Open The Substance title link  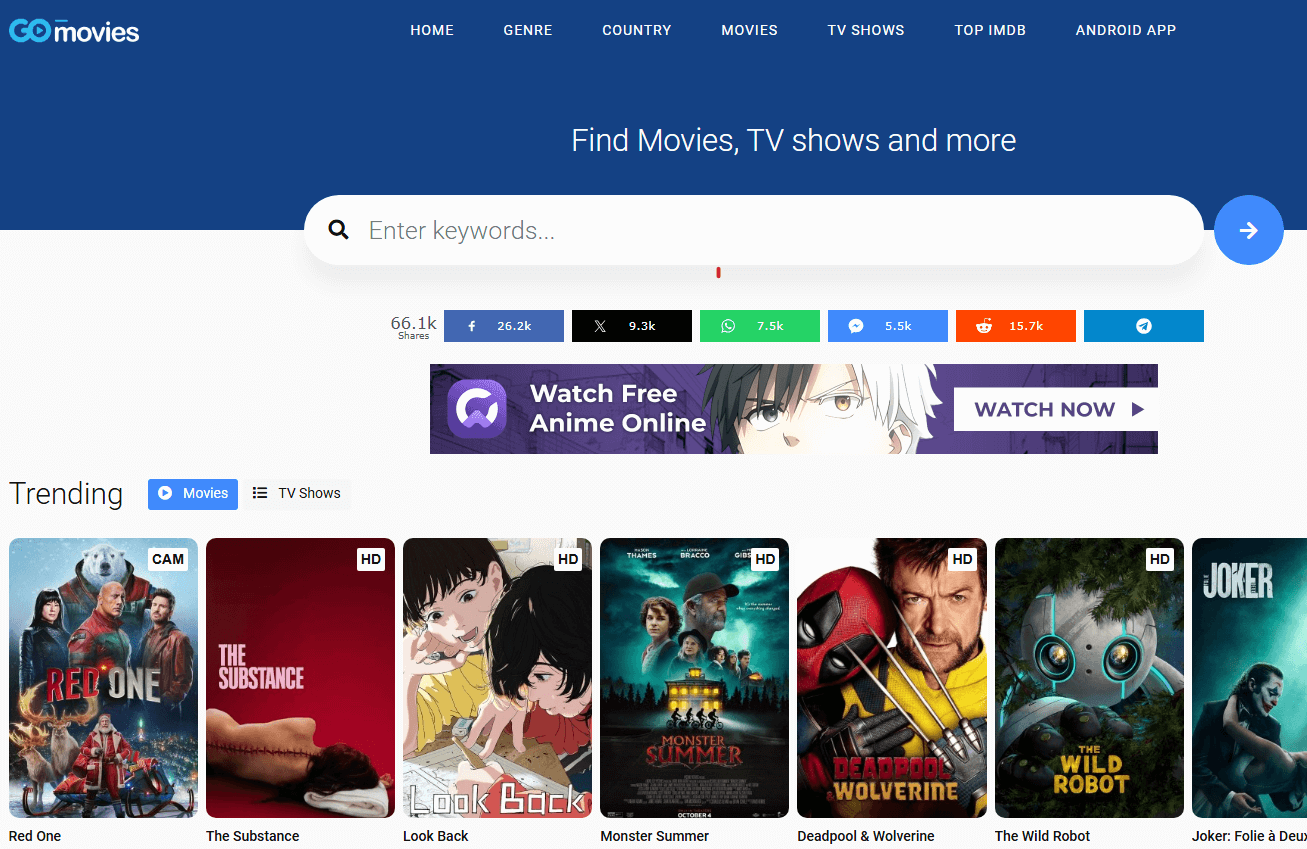click(x=253, y=836)
